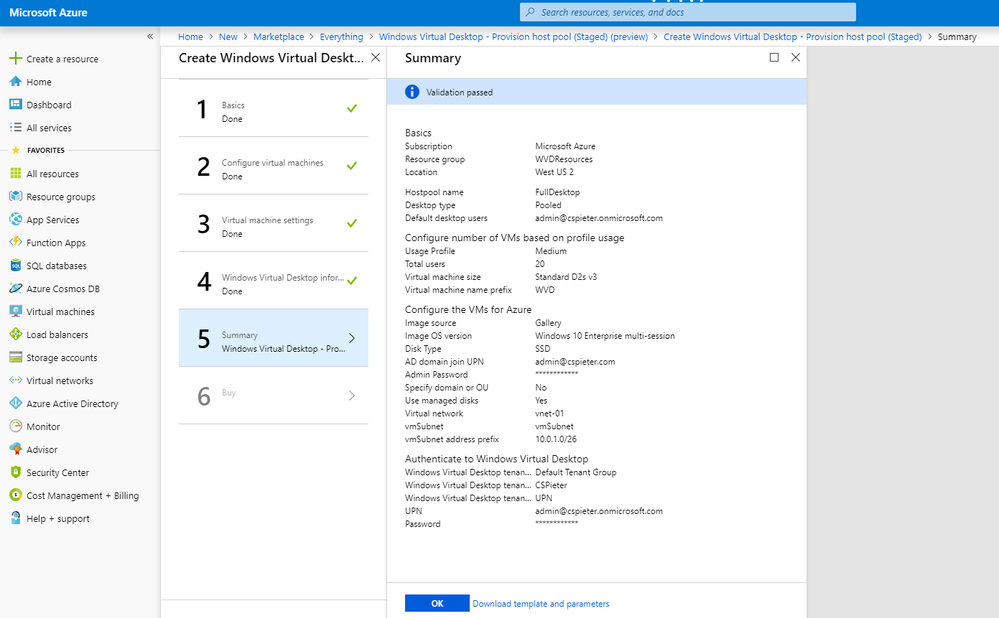Click the '10.0.1.0/26' address prefix value
The image size is (999, 618).
[556, 439]
